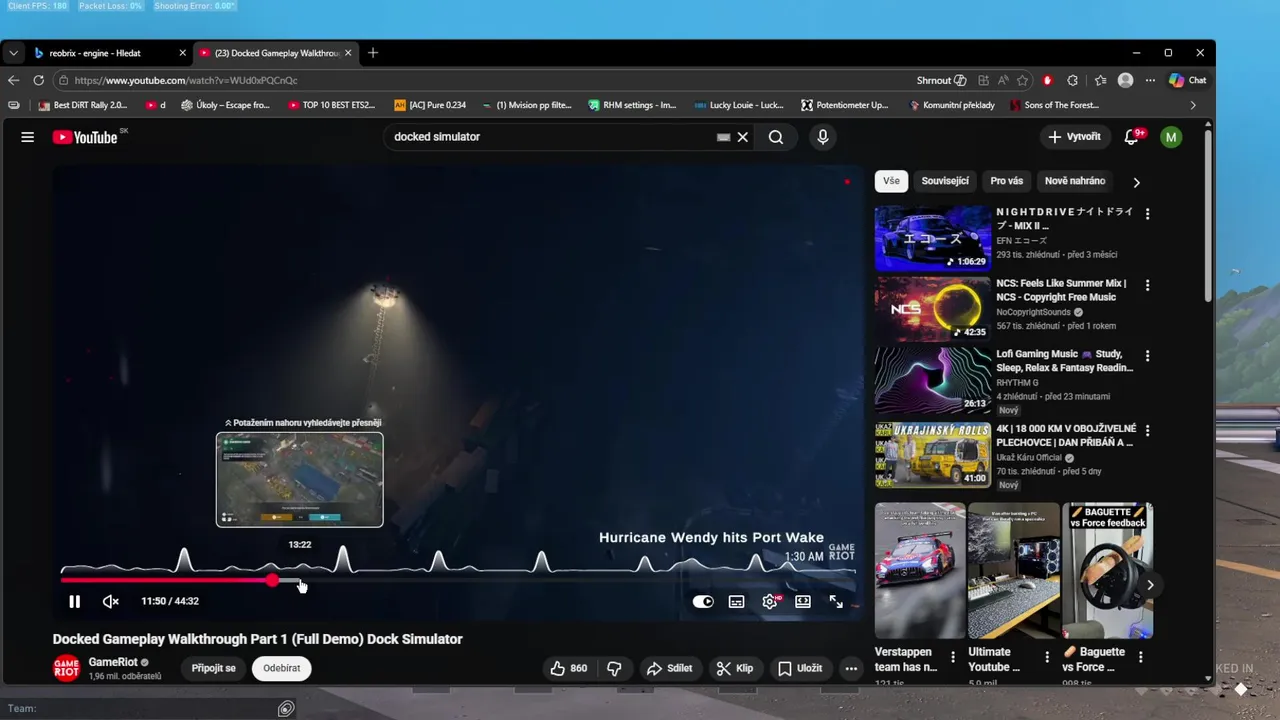The image size is (1280, 720).
Task: Select the Nově nahráno filter chip
Action: [x=1075, y=181]
